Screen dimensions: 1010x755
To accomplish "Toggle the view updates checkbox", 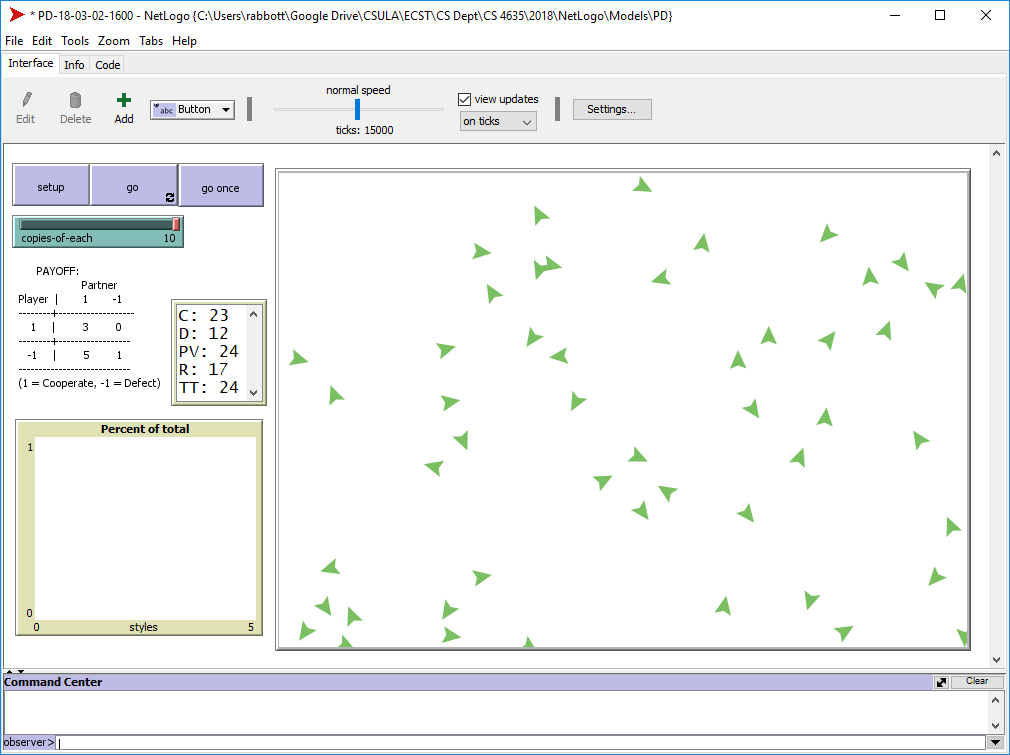I will pos(464,99).
